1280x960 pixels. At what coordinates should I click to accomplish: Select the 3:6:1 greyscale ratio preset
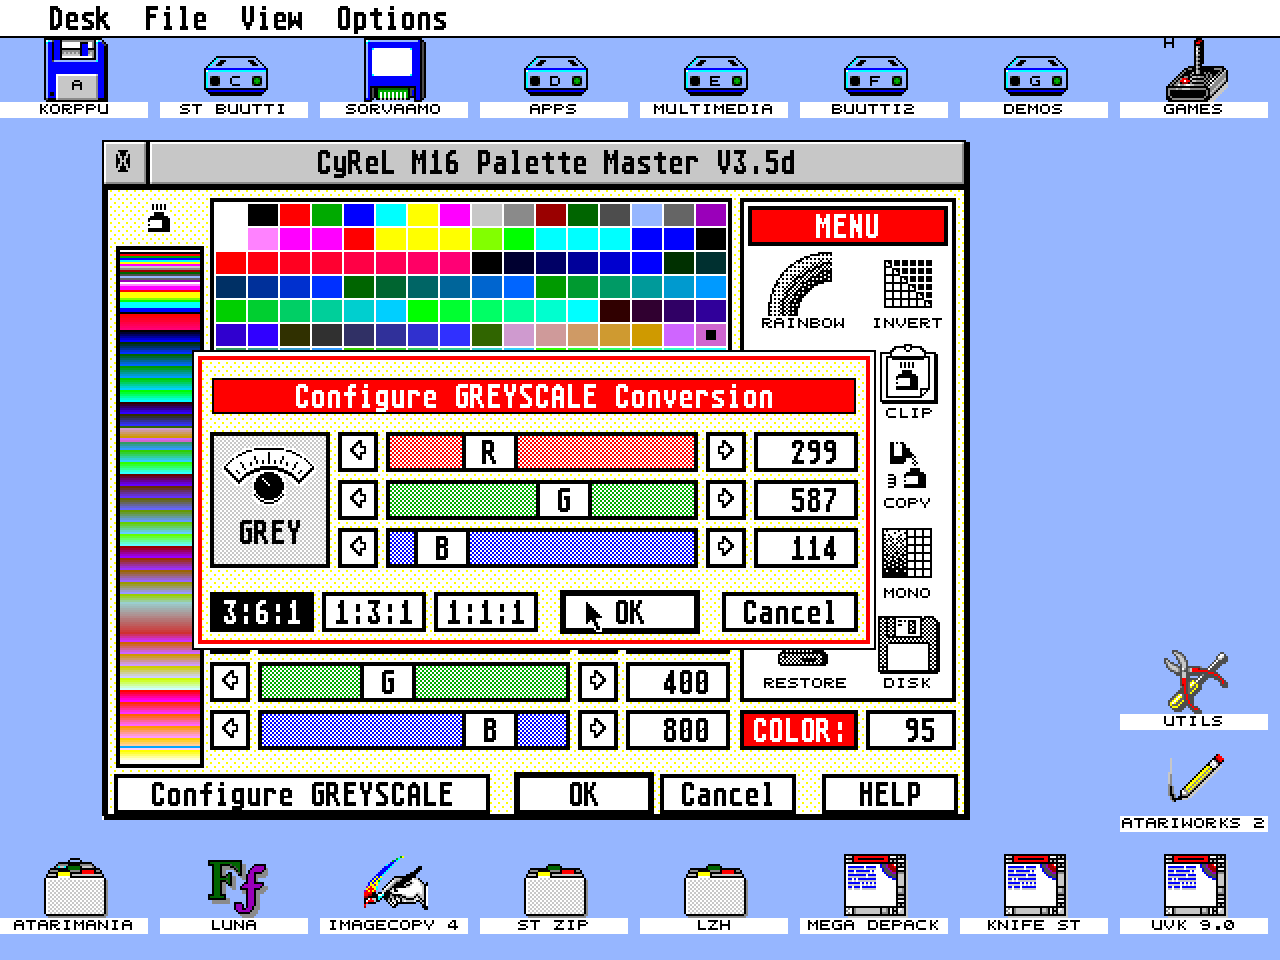[x=258, y=612]
